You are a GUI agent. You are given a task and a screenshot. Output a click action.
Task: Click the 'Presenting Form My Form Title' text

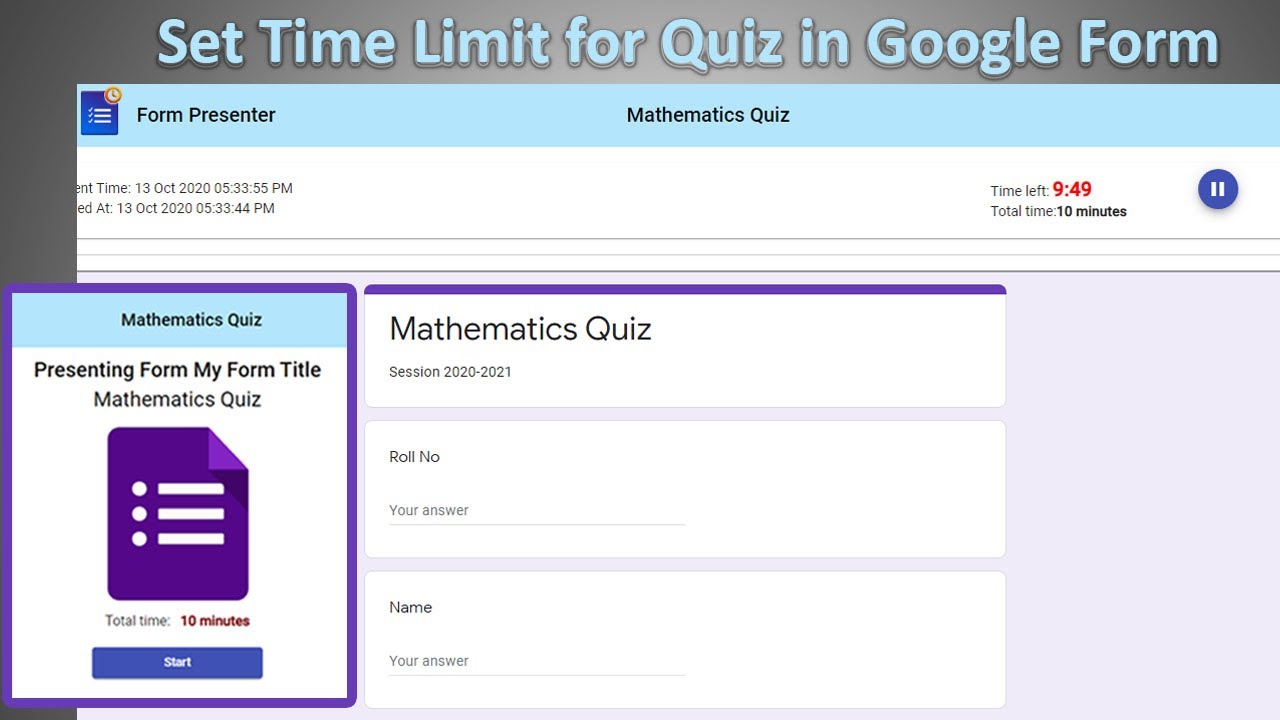point(177,370)
